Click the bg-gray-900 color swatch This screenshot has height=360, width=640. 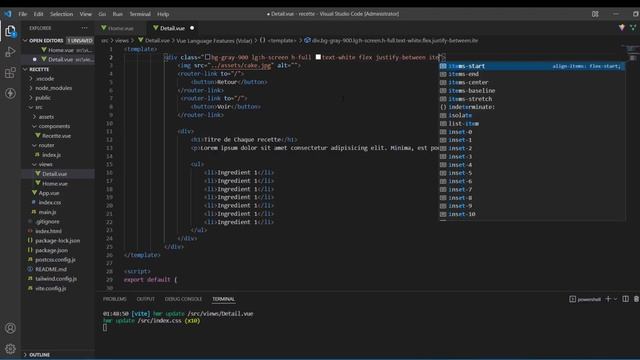(208, 57)
